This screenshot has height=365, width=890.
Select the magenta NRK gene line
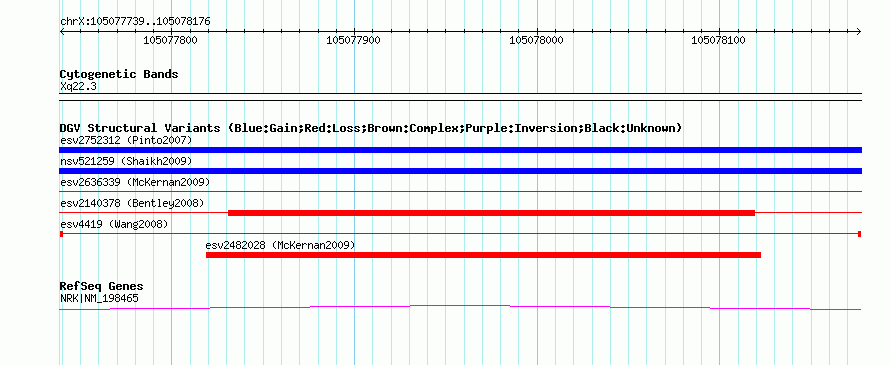click(460, 308)
